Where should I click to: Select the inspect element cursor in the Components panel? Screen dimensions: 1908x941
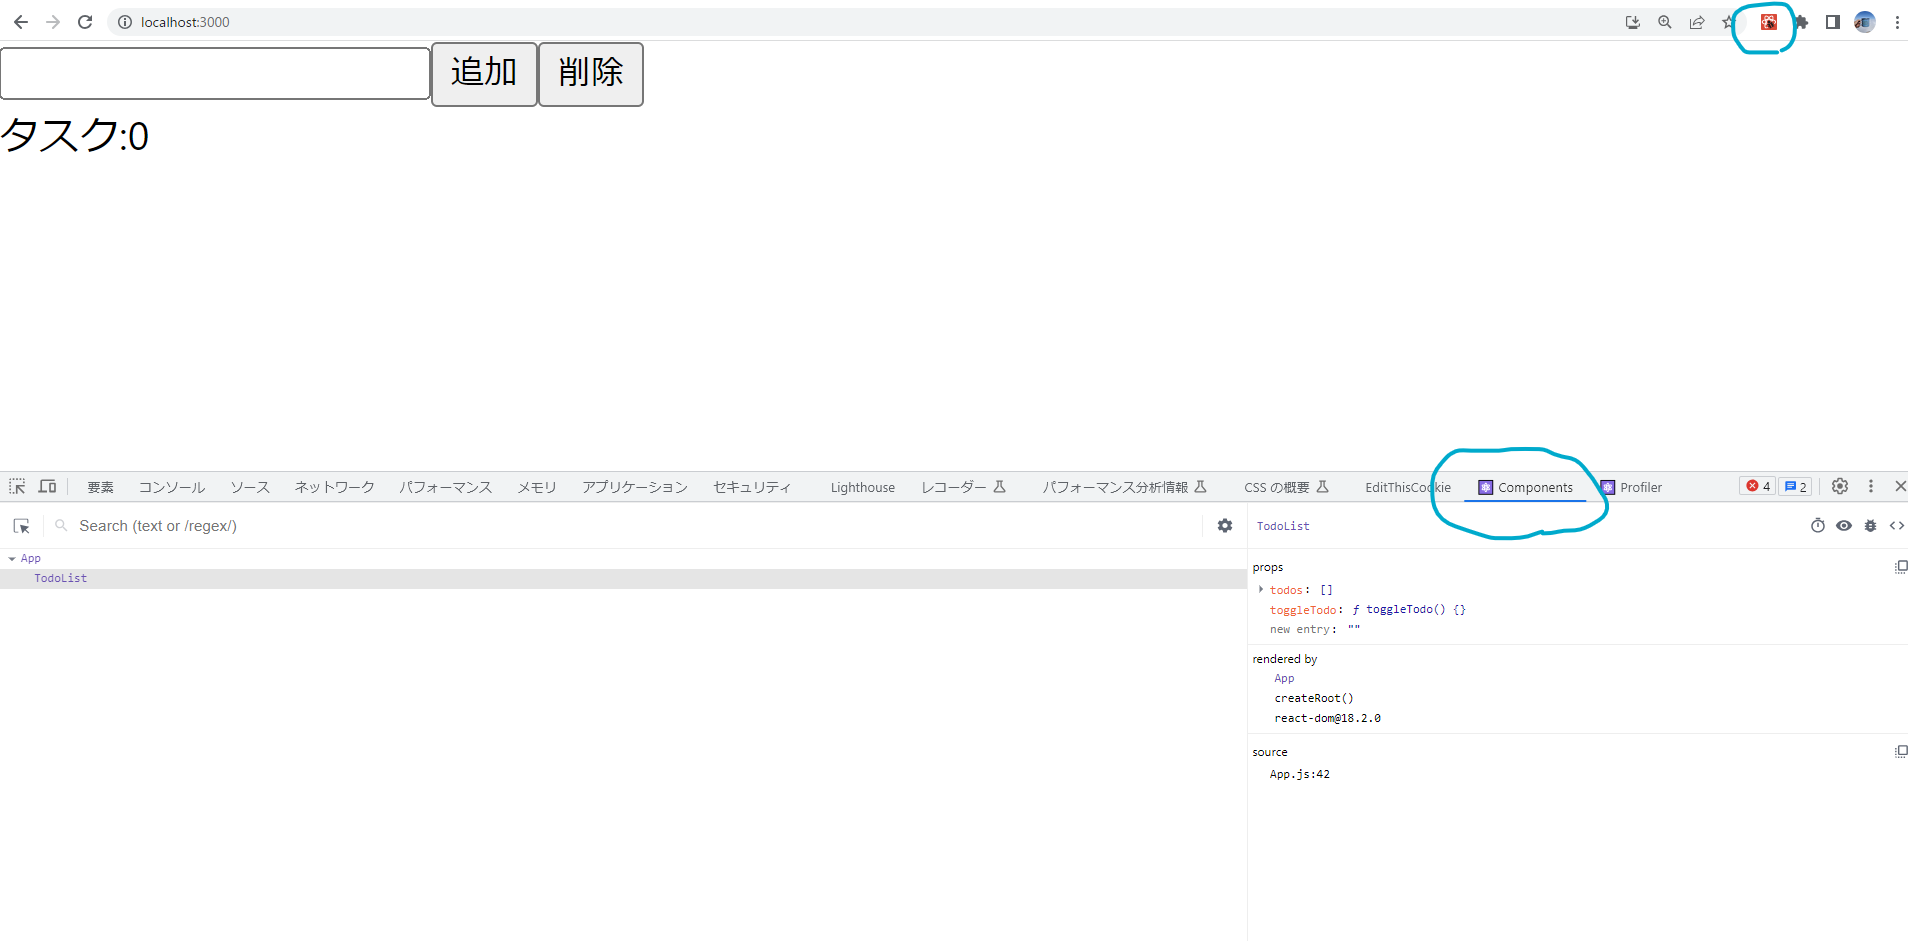click(22, 525)
